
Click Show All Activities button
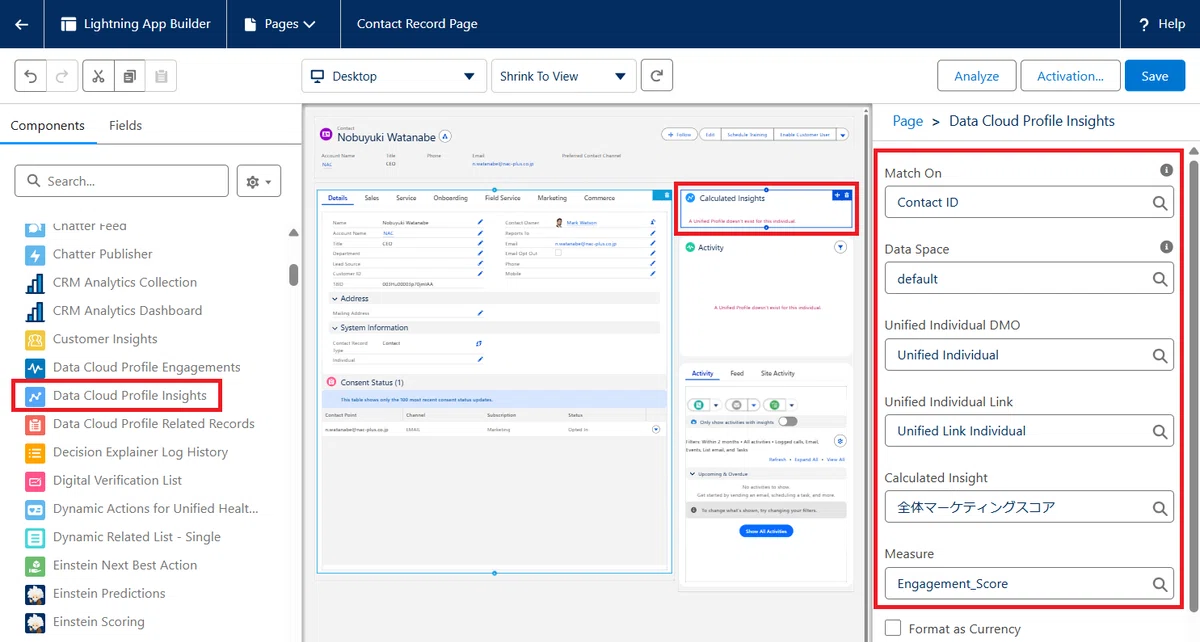pyautogui.click(x=766, y=531)
